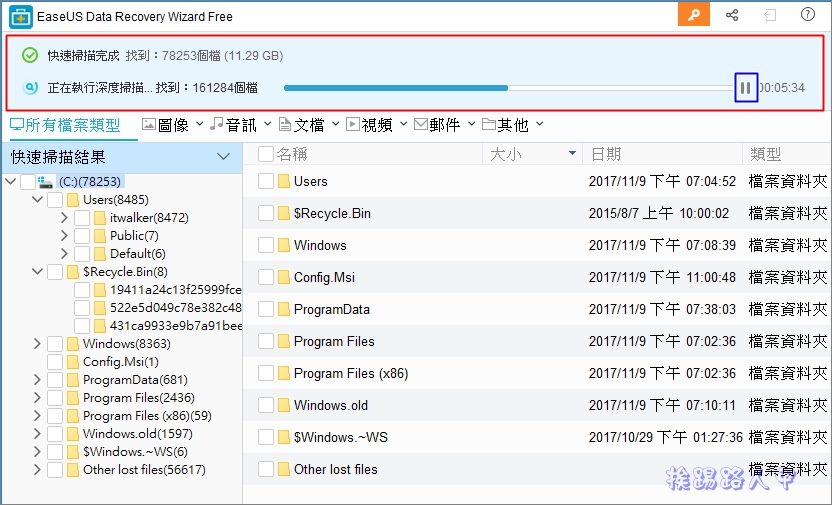This screenshot has width=832, height=505.
Task: Tick the select-all checkbox beside 名稱
Action: point(265,154)
